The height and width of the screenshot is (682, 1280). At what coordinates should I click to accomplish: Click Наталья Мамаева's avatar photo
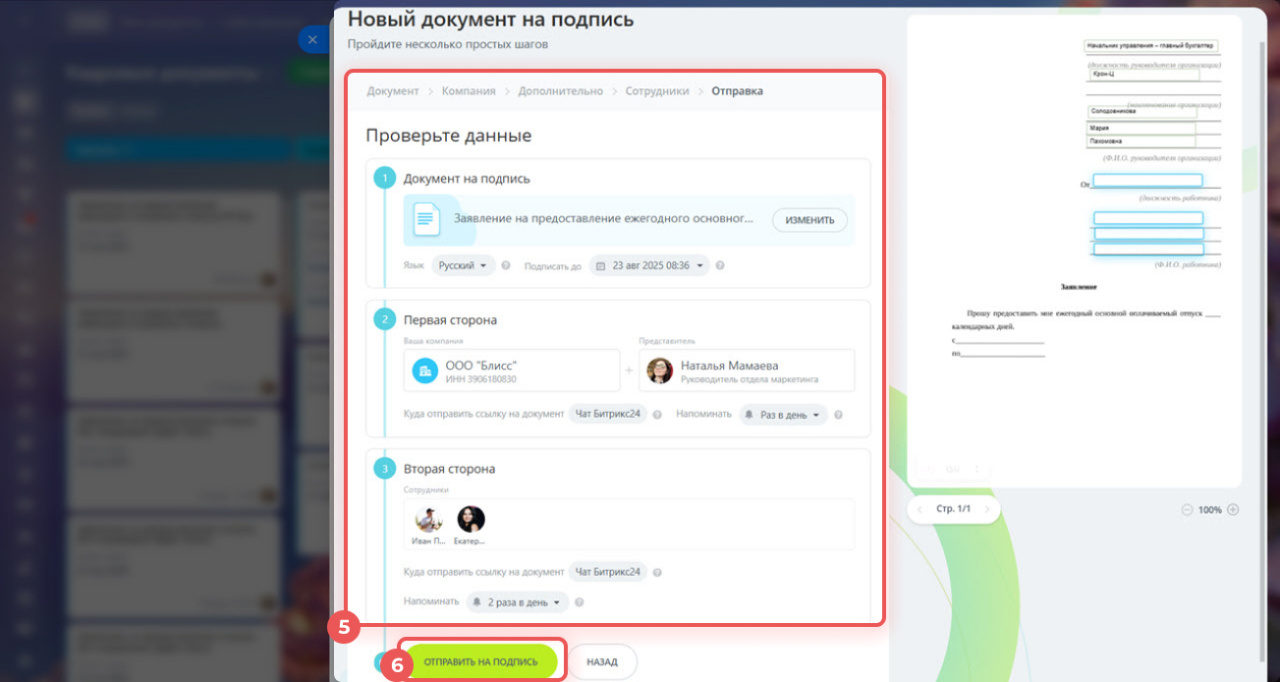coord(659,371)
